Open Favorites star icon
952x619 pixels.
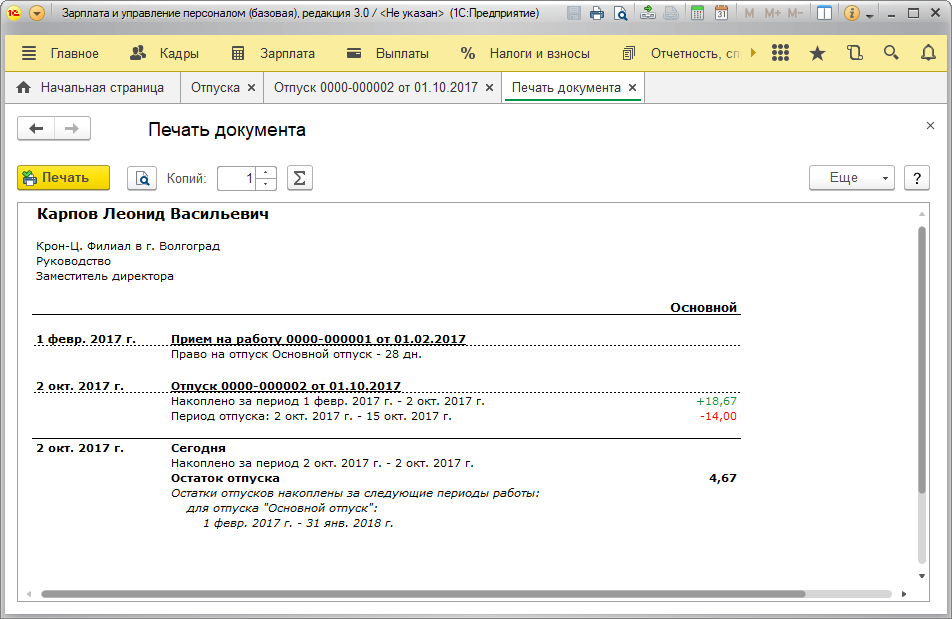[817, 53]
